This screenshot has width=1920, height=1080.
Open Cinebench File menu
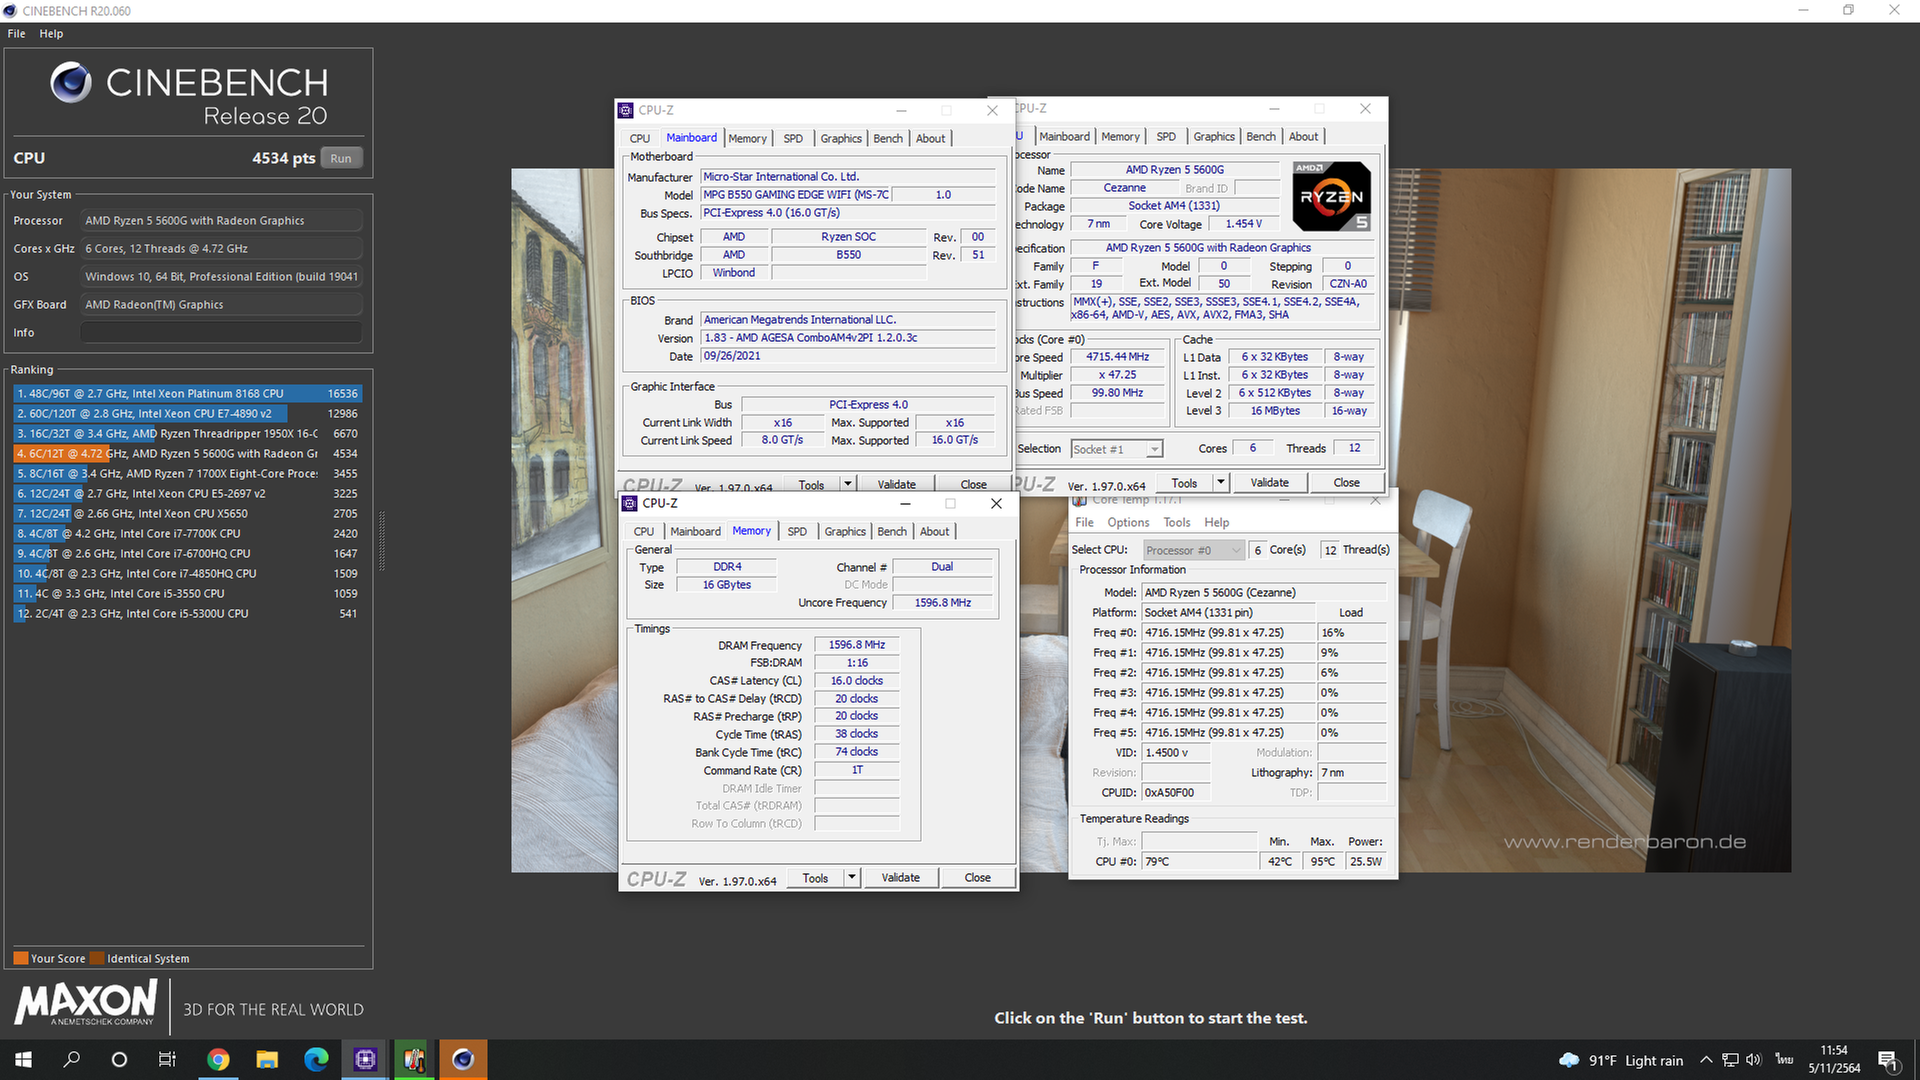point(17,34)
